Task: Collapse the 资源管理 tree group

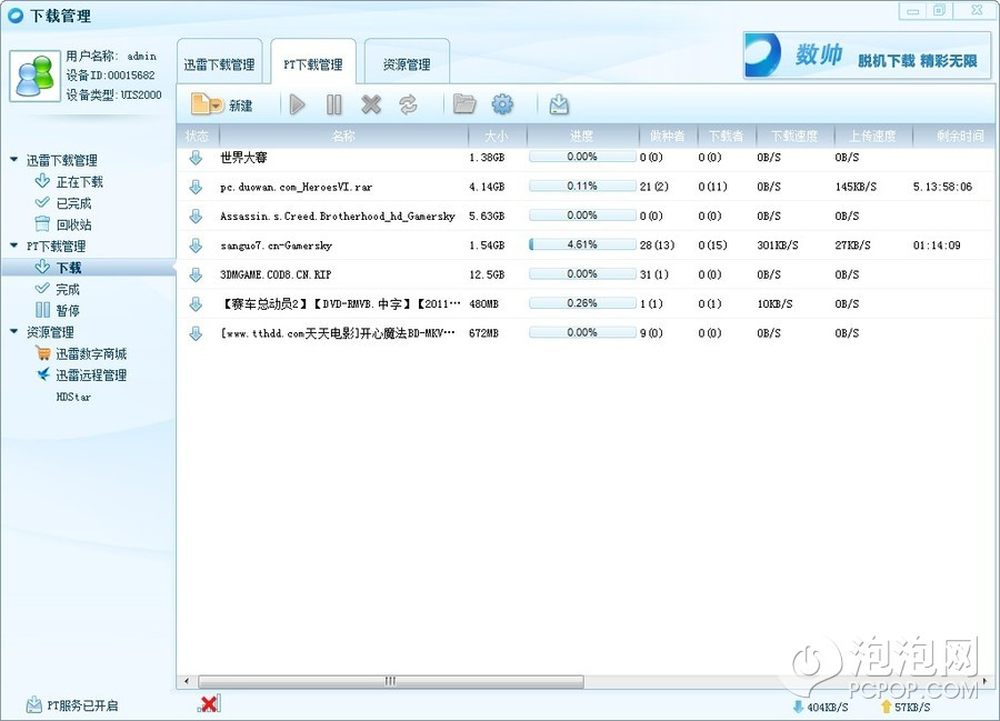Action: coord(14,331)
